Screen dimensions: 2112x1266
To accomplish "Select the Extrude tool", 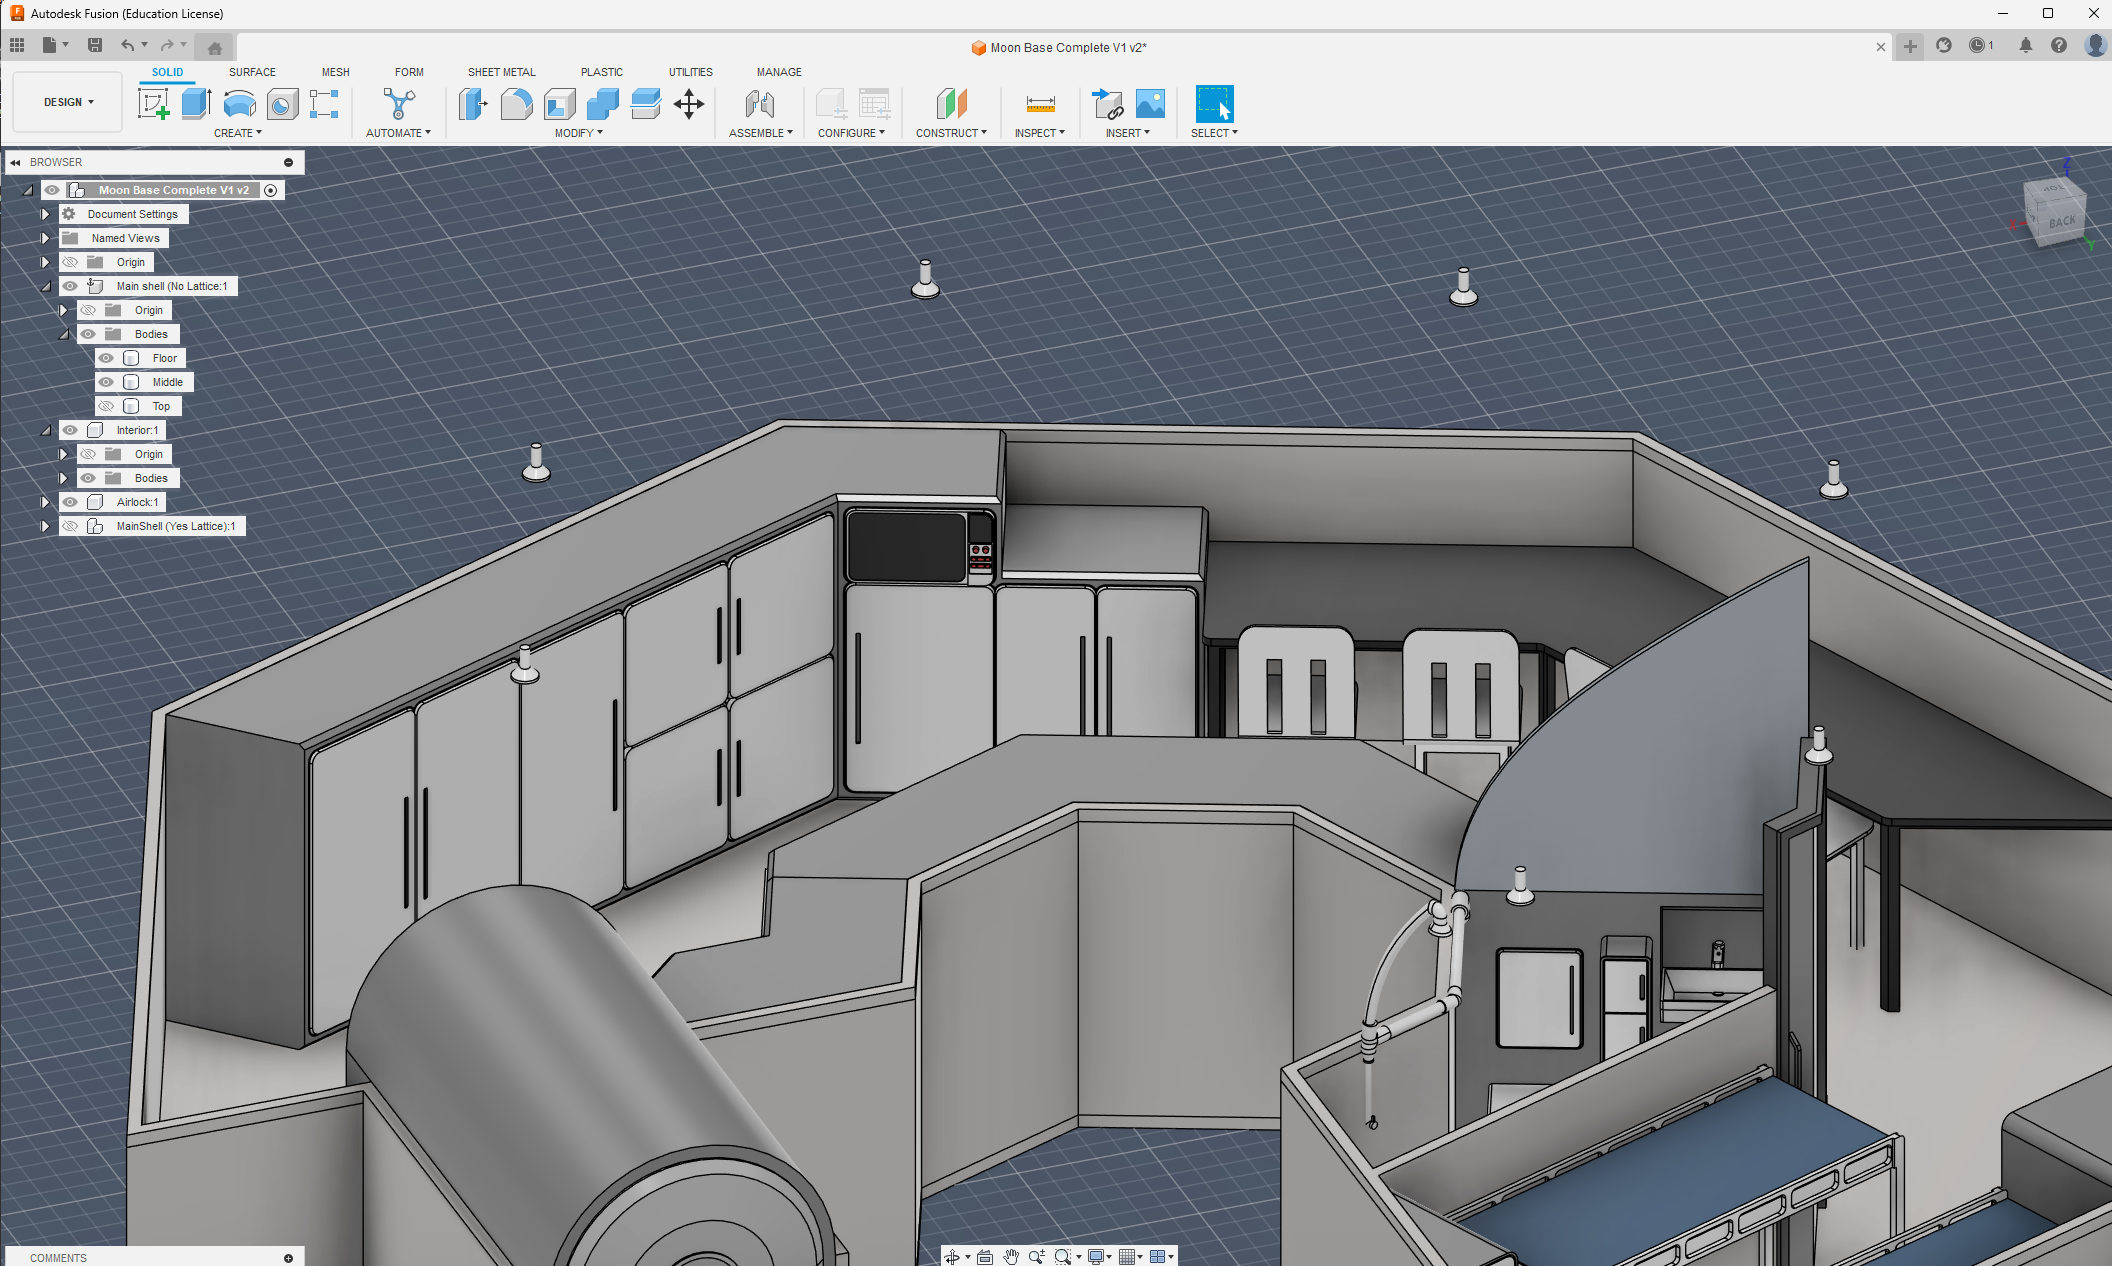I will click(x=196, y=104).
